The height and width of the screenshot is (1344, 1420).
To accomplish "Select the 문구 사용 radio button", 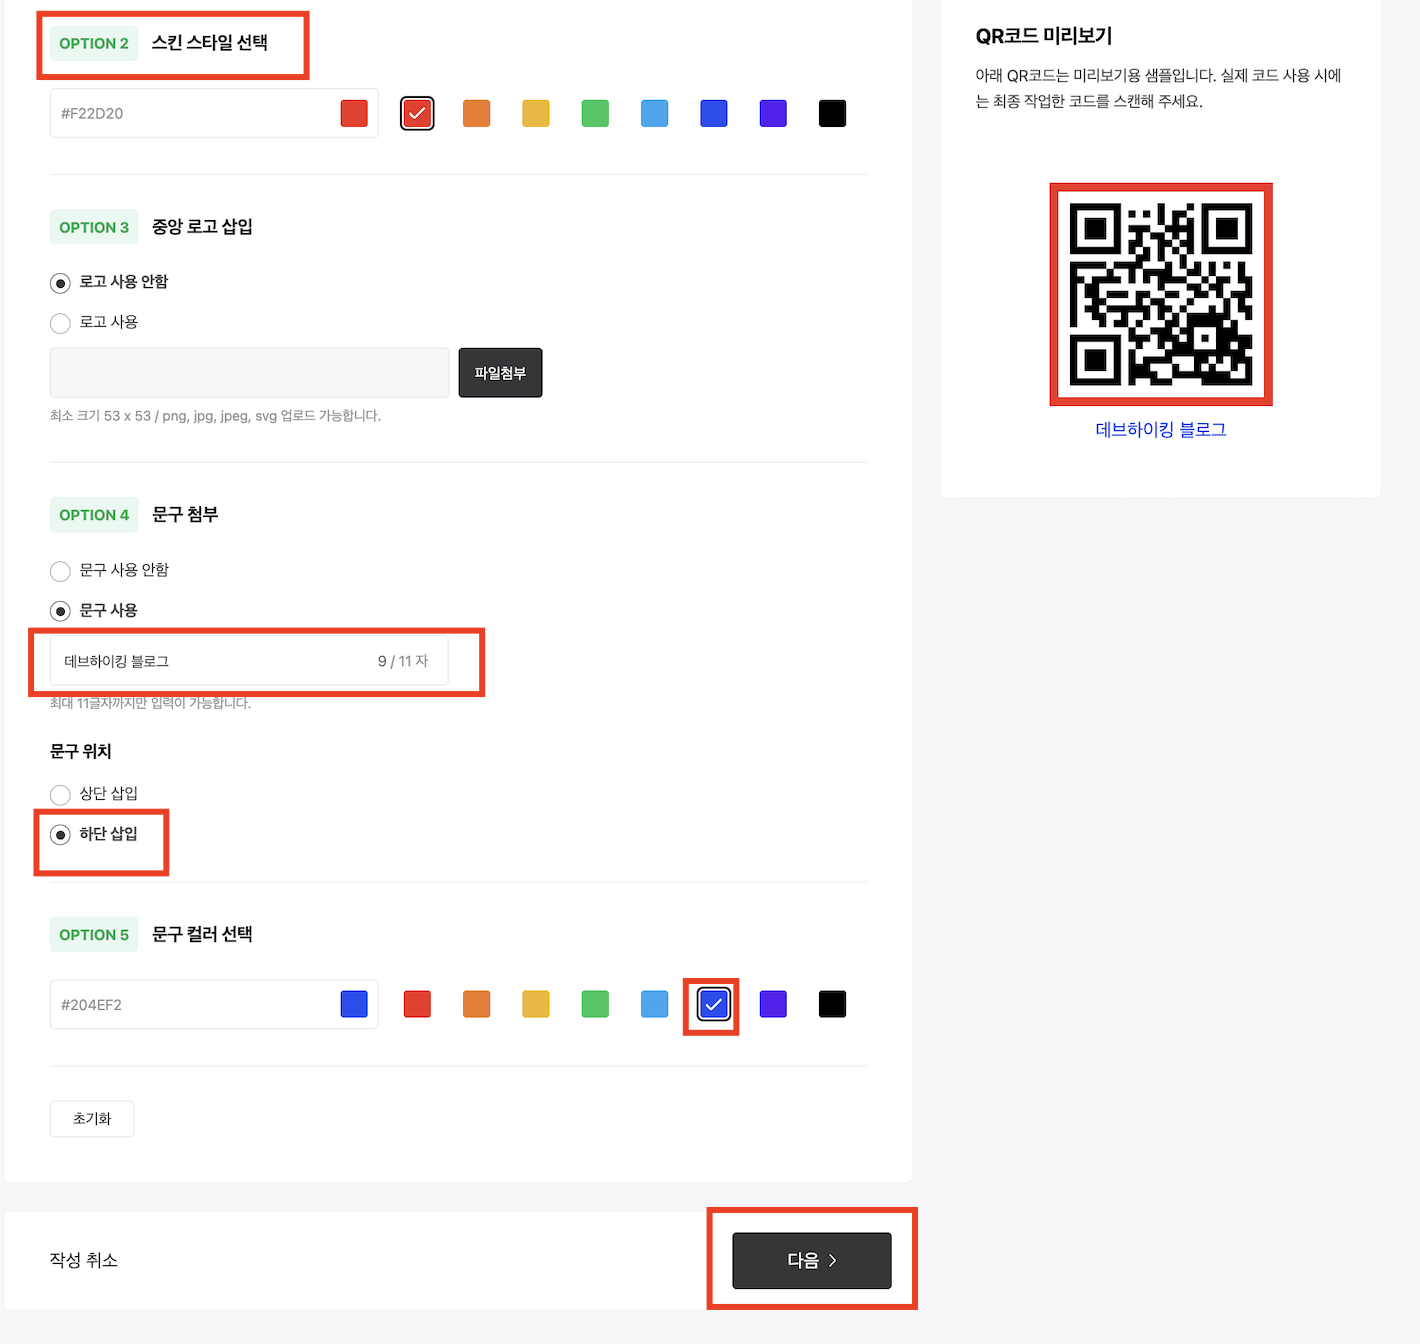I will [60, 611].
